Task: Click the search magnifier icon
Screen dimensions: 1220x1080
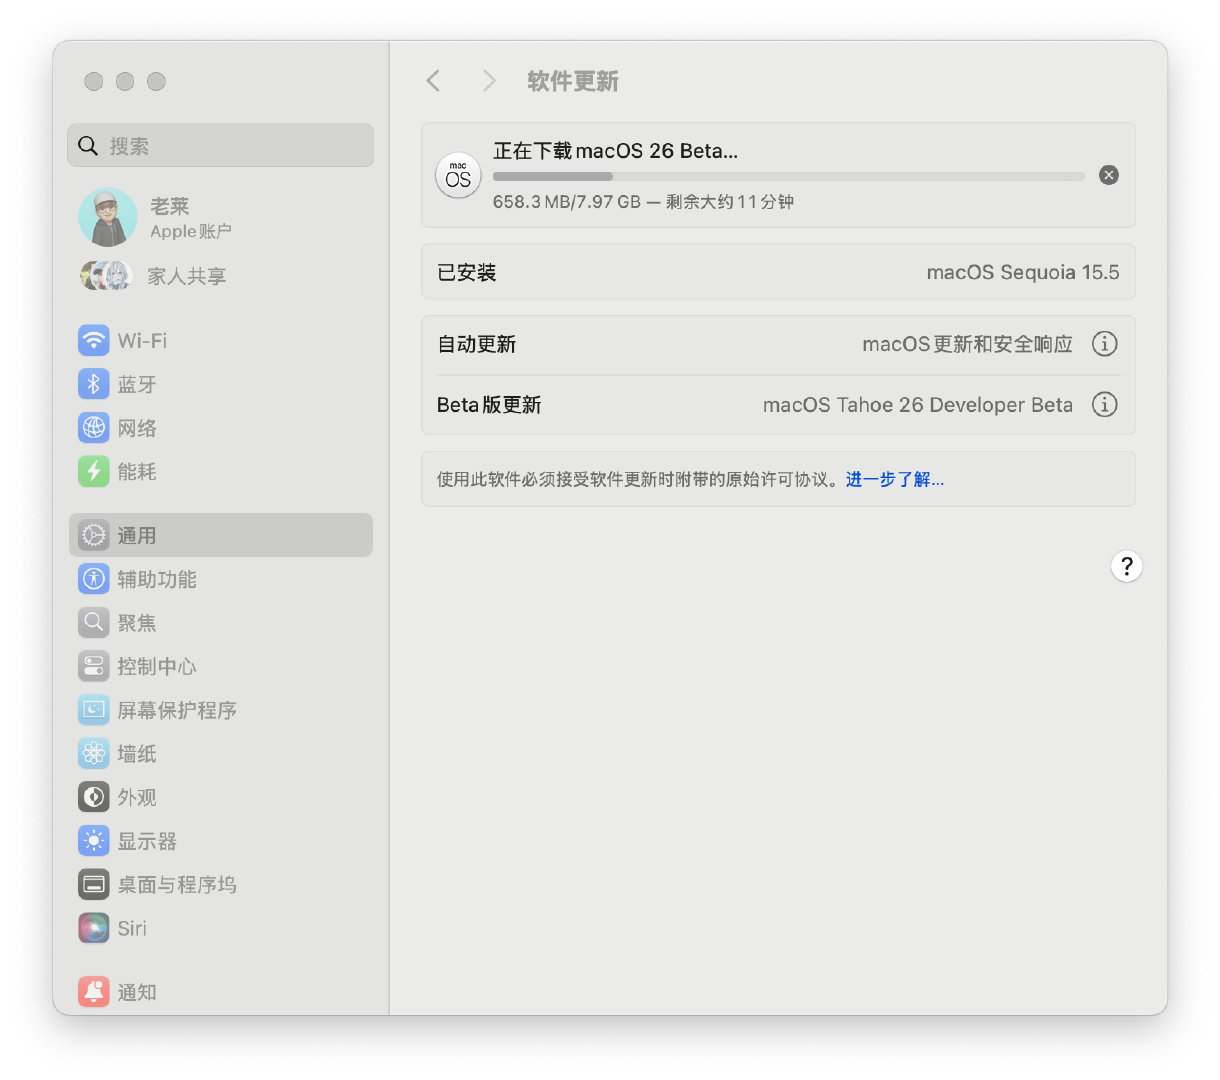Action: [x=88, y=146]
